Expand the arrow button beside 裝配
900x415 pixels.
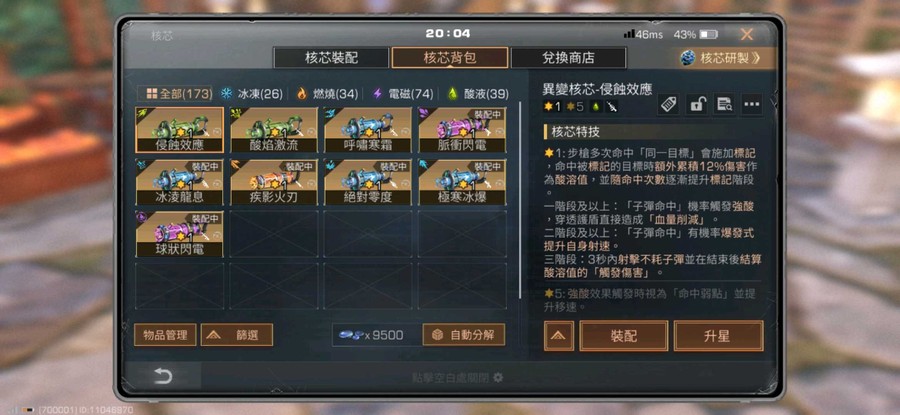(x=558, y=336)
